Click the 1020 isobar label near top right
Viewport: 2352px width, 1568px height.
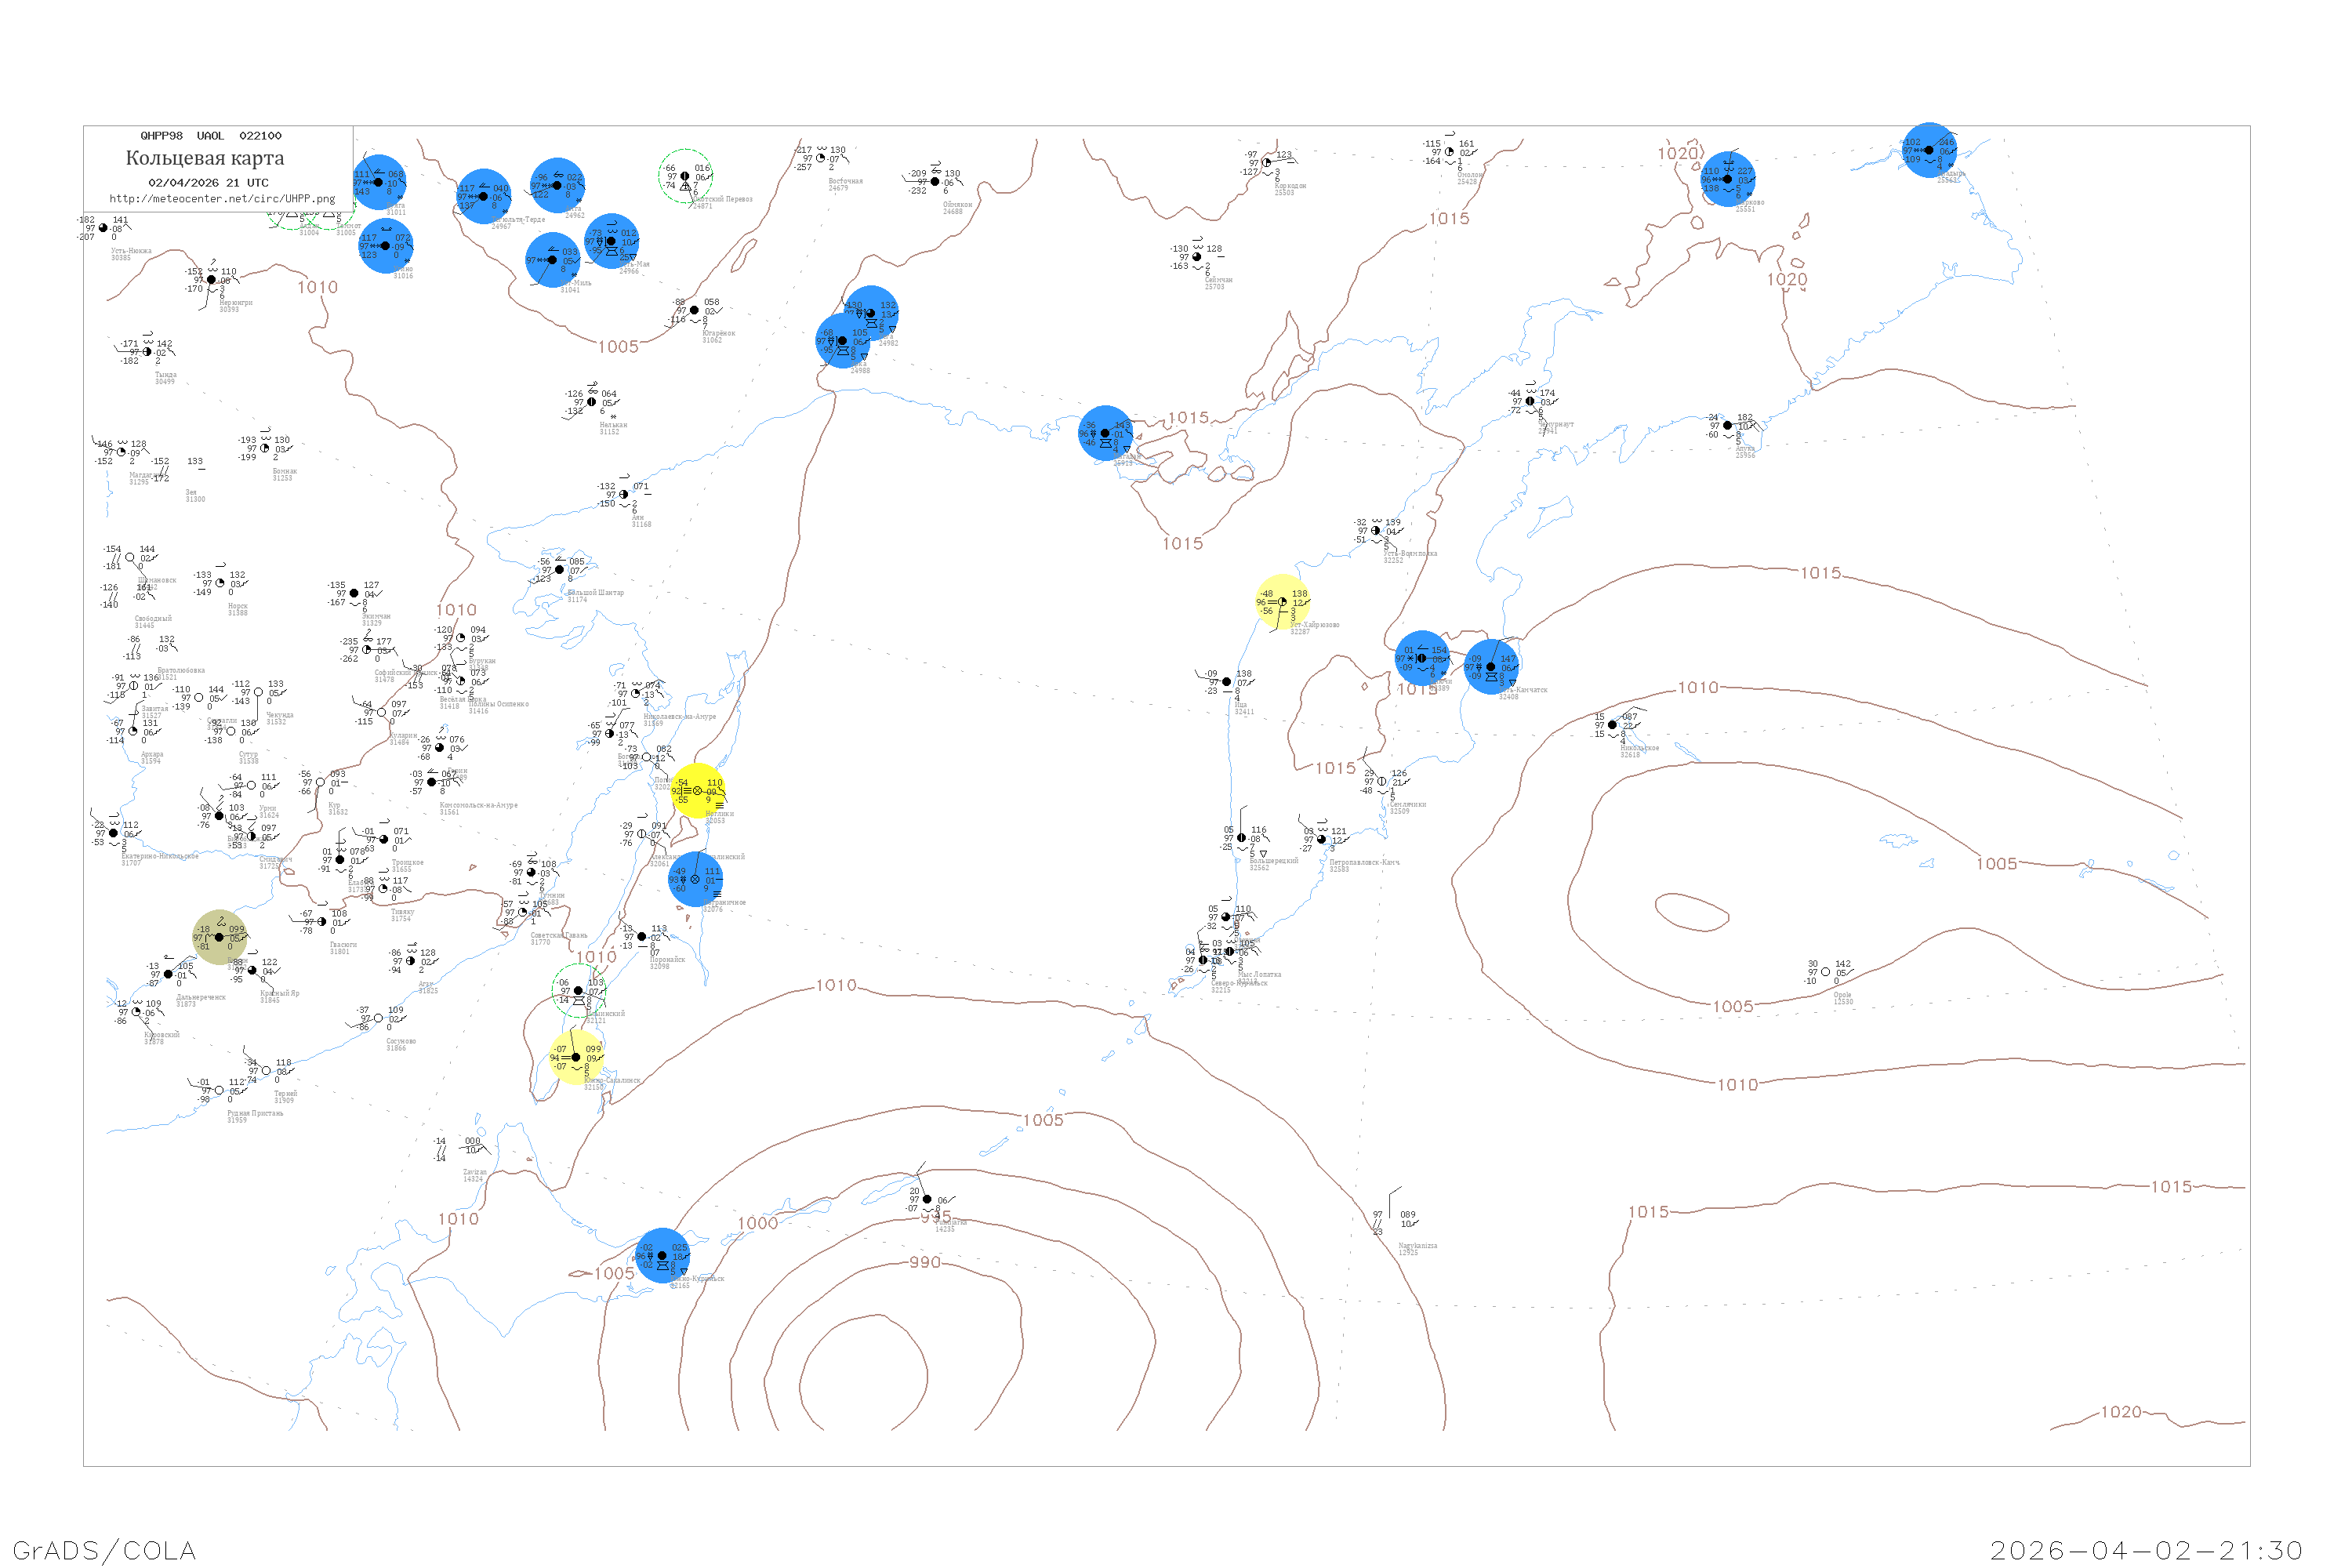[1677, 153]
